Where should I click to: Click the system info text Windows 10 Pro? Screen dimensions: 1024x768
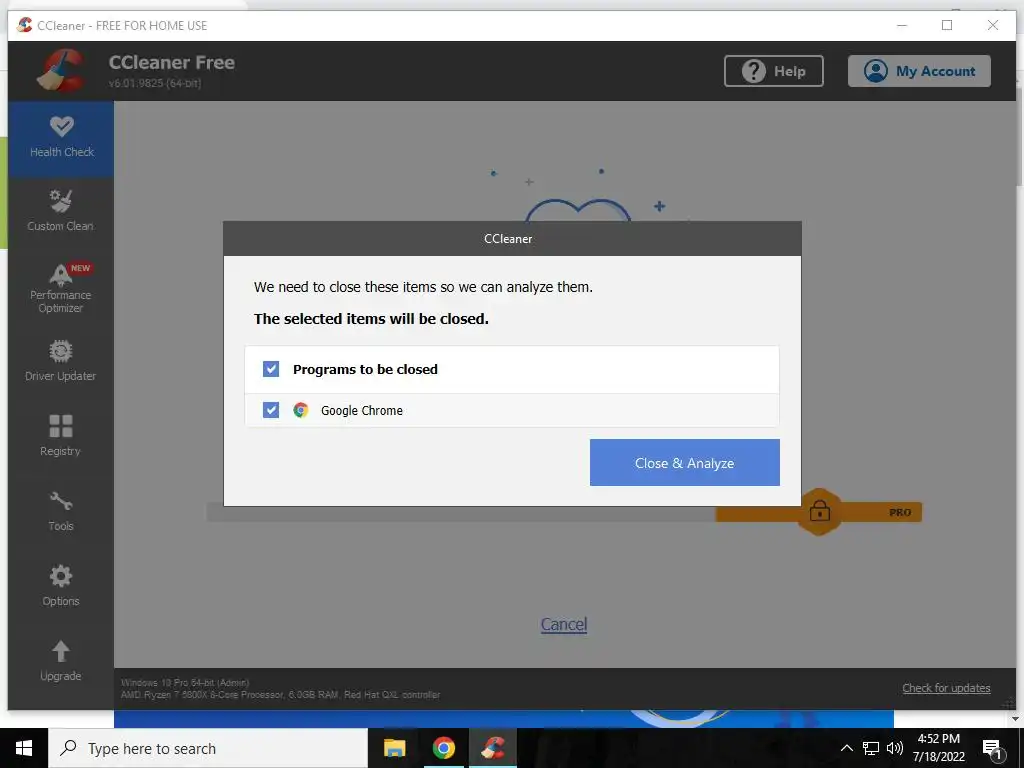click(x=185, y=682)
